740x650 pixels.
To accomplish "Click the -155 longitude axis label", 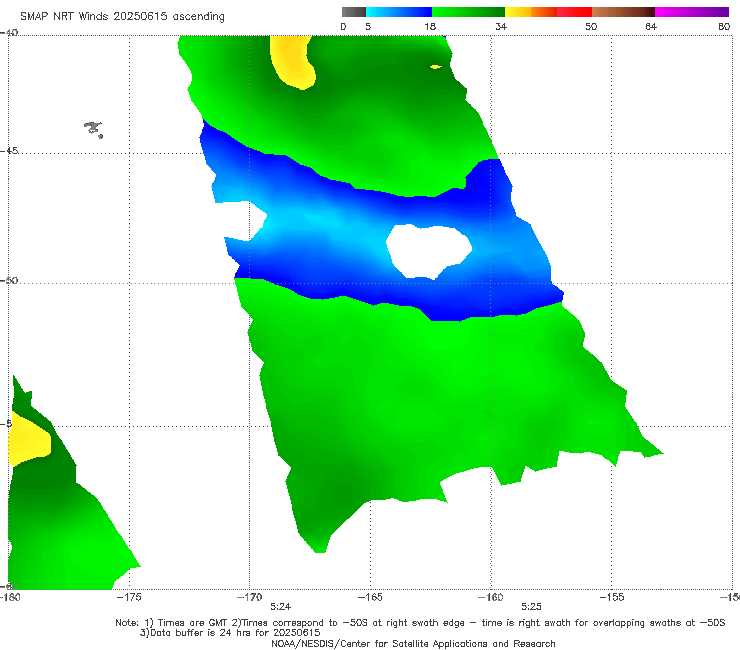I will (611, 597).
